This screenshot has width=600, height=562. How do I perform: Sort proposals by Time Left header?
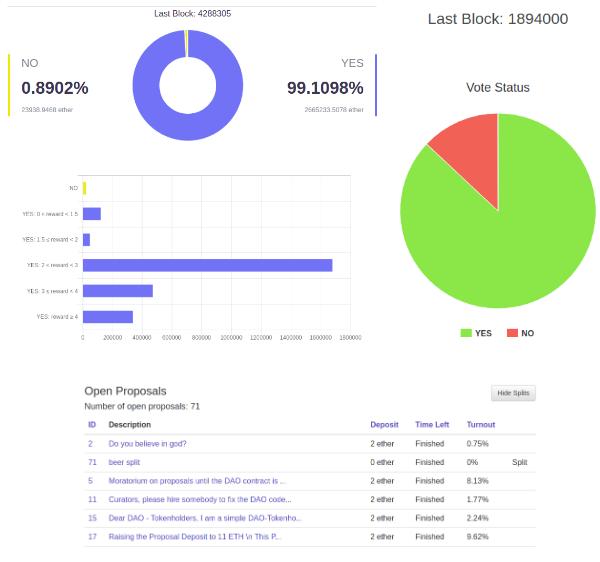[432, 425]
